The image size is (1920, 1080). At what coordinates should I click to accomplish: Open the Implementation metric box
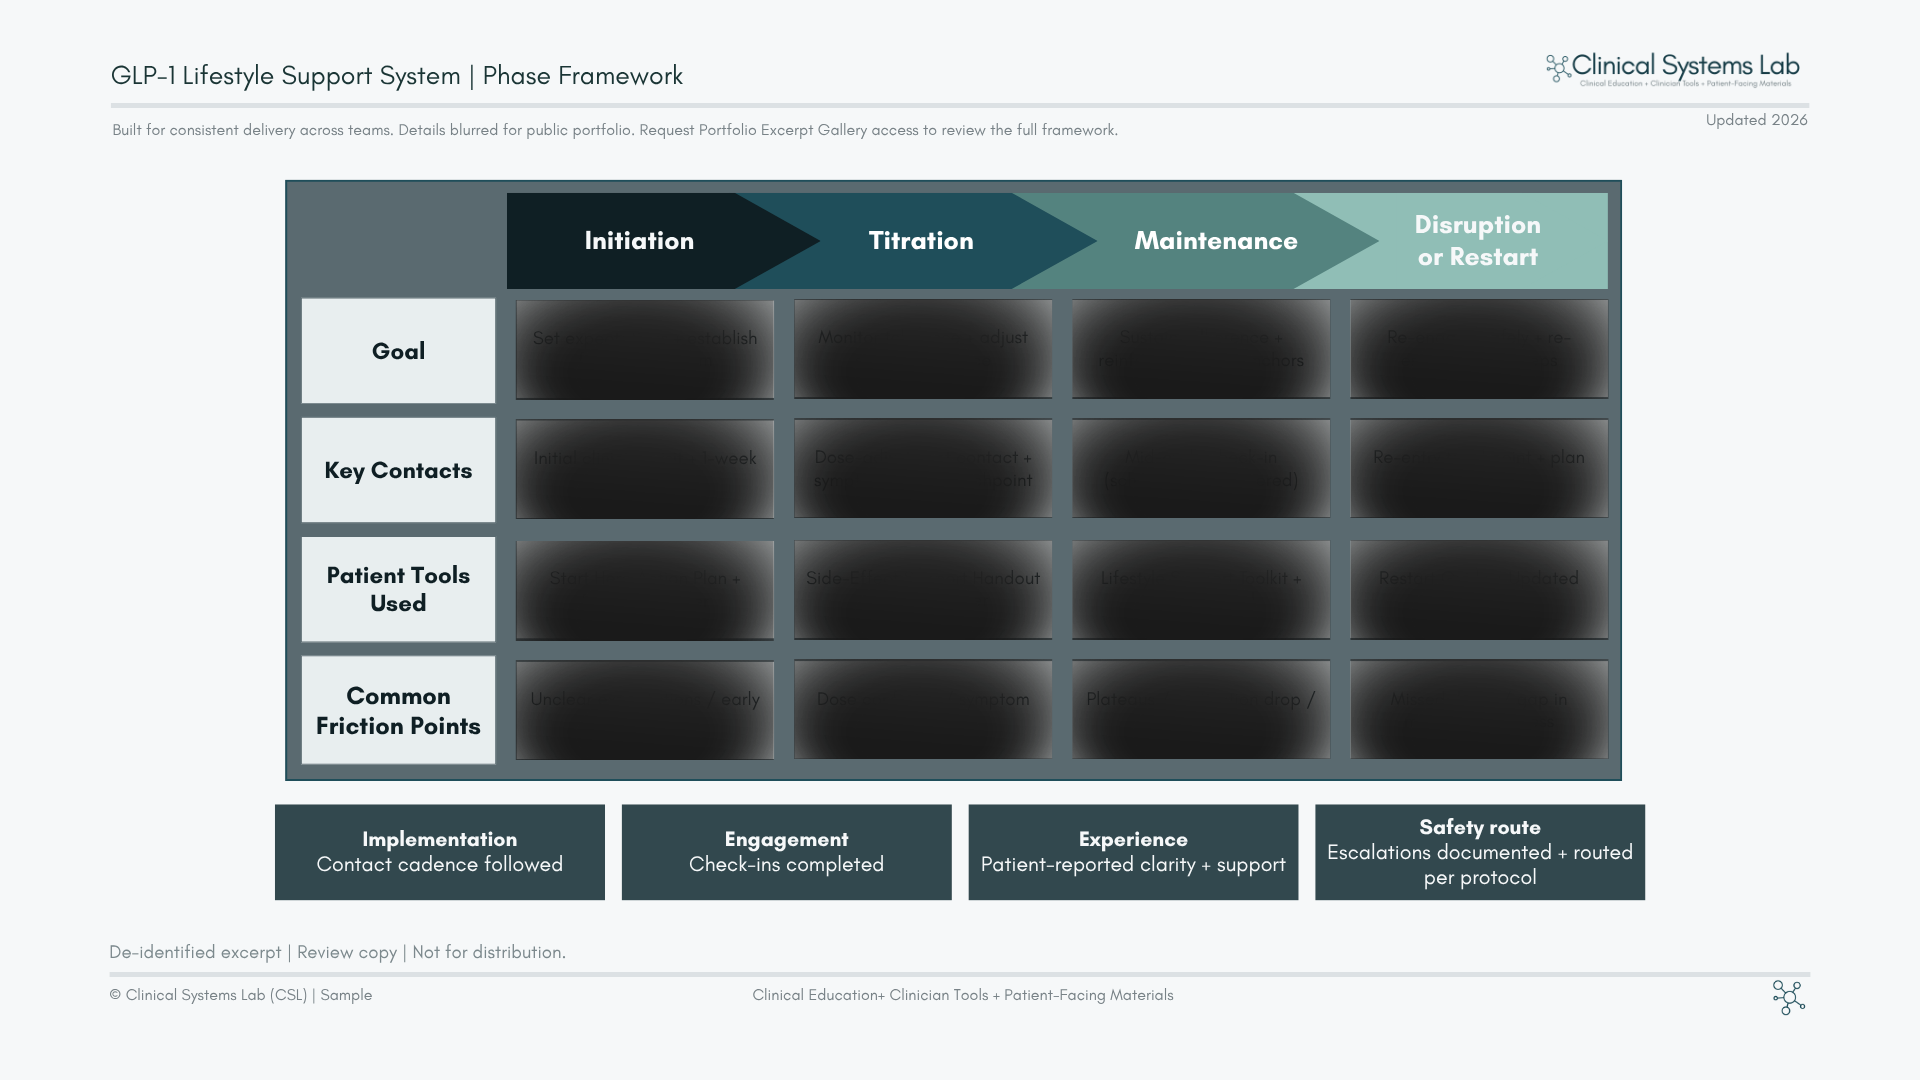pyautogui.click(x=440, y=852)
